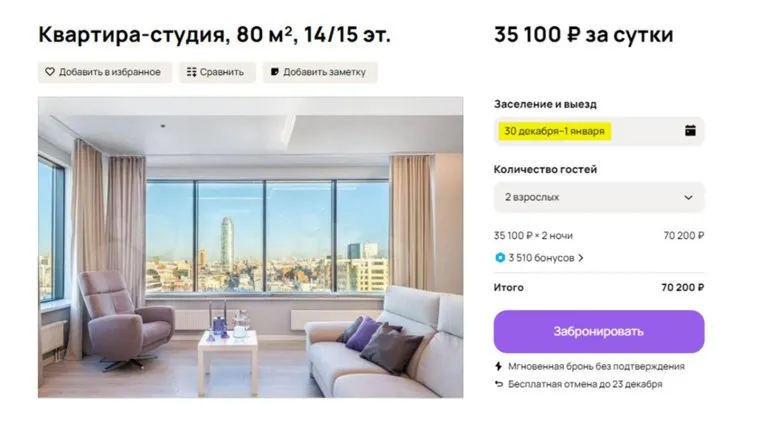Screen dimensions: 760x423
Task: Click the compare icon next to Сравнить
Action: pos(191,72)
